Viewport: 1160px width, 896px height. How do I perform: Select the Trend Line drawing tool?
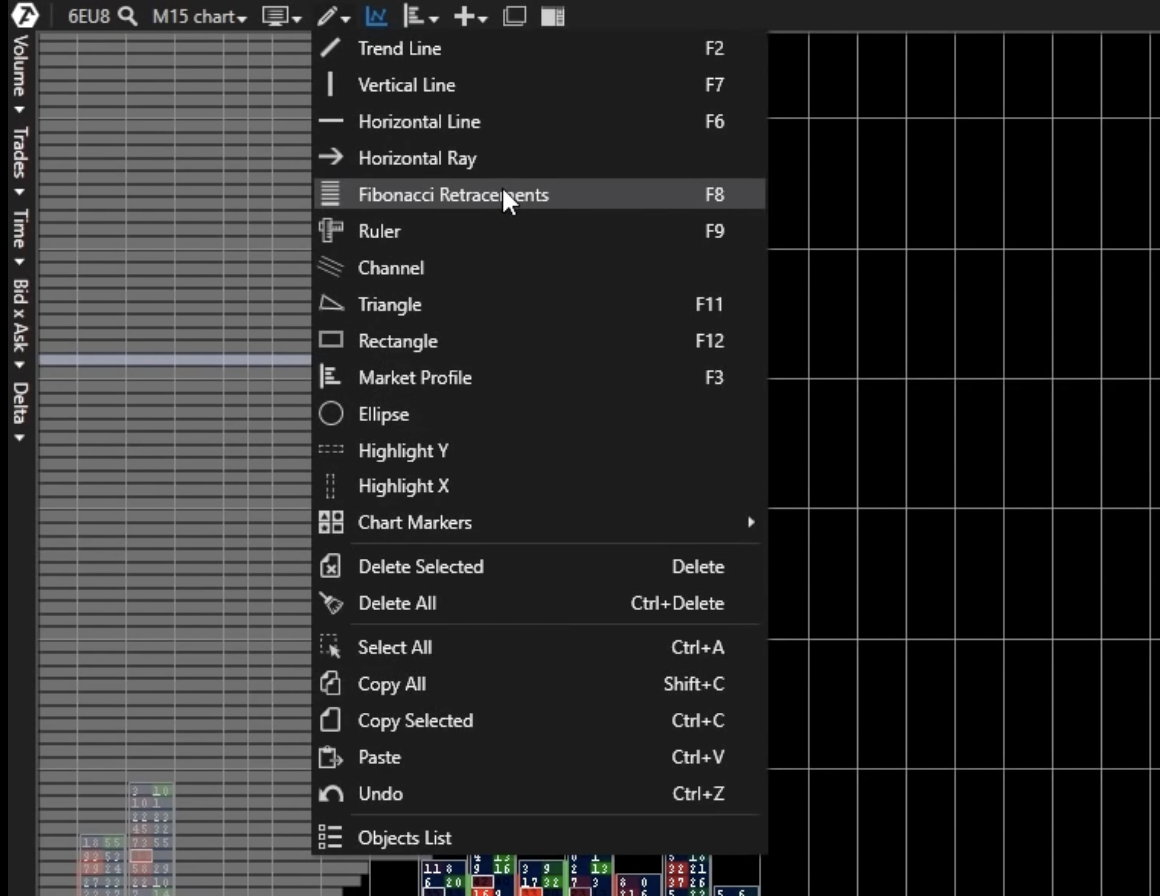539,48
